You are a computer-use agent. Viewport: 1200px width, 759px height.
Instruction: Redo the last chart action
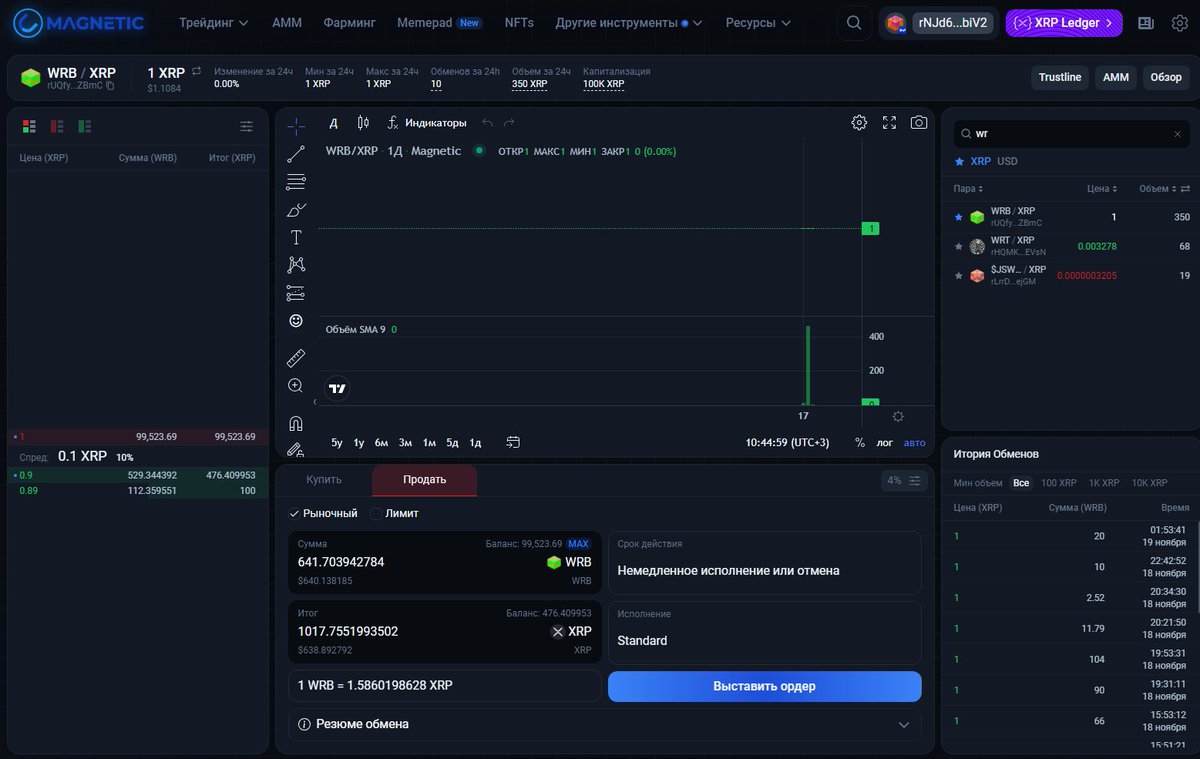point(509,123)
